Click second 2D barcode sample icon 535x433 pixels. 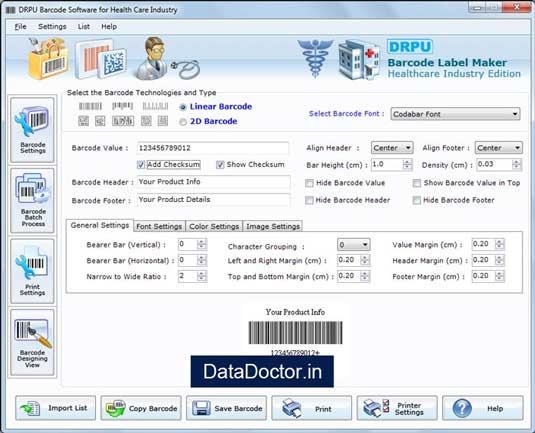[100, 121]
